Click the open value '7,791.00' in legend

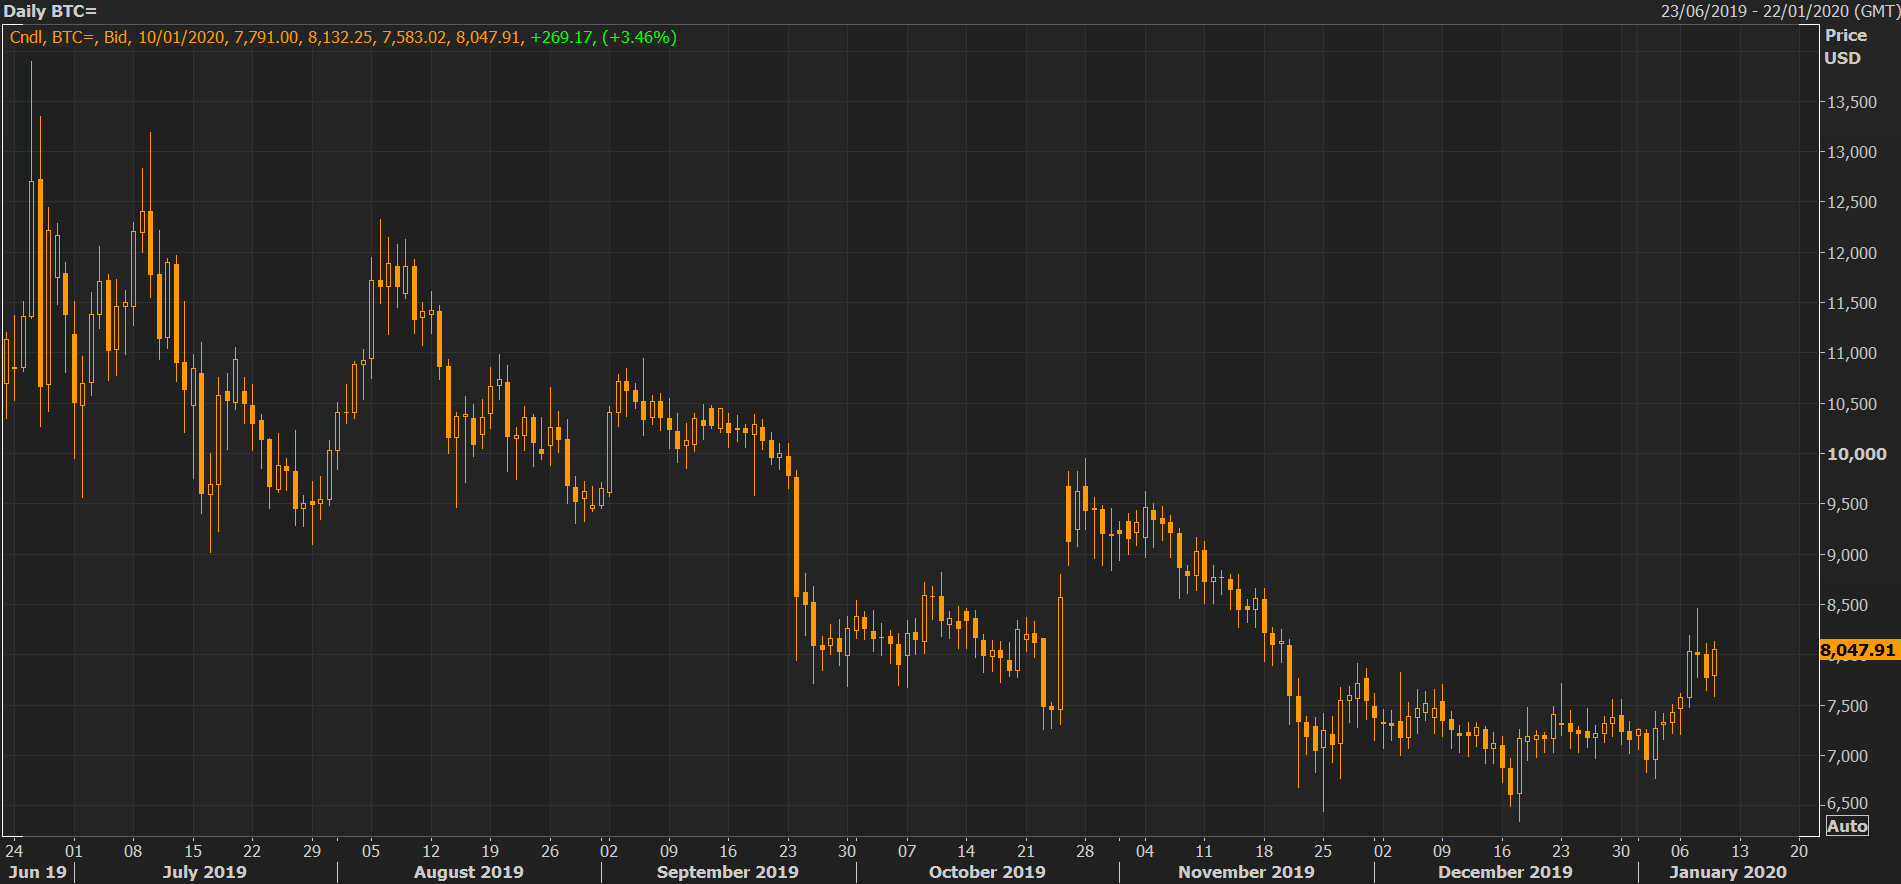[x=266, y=37]
